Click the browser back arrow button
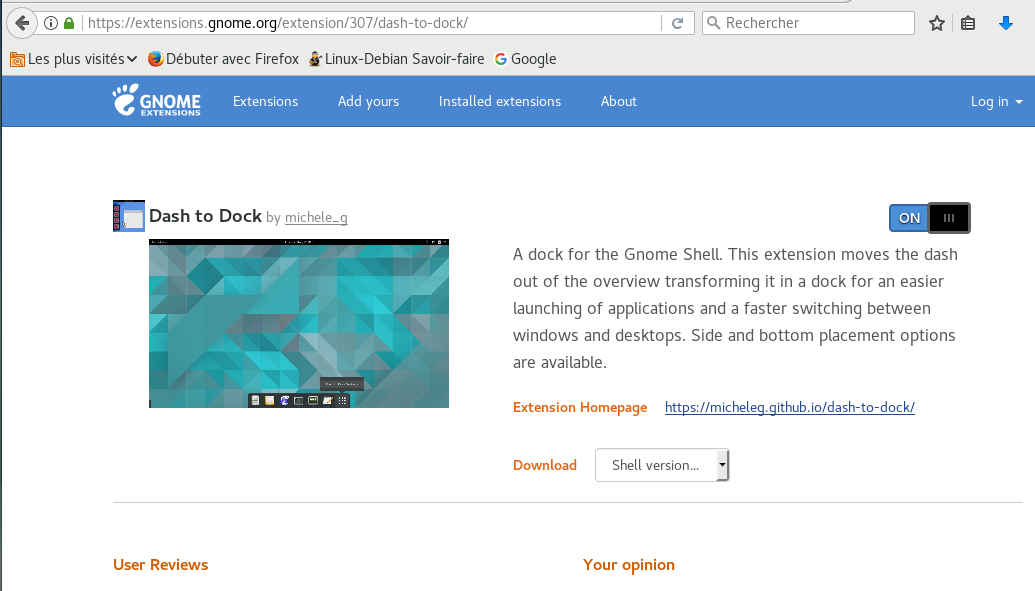Viewport: 1035px width, 591px height. [x=21, y=23]
